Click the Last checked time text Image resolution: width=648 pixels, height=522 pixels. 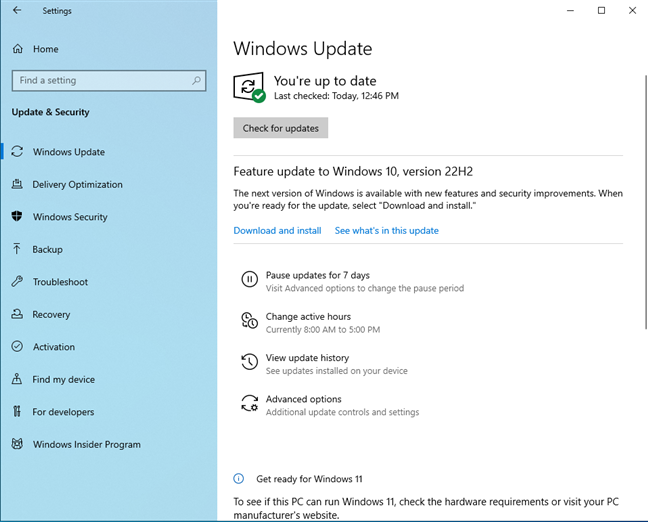pyautogui.click(x=336, y=96)
